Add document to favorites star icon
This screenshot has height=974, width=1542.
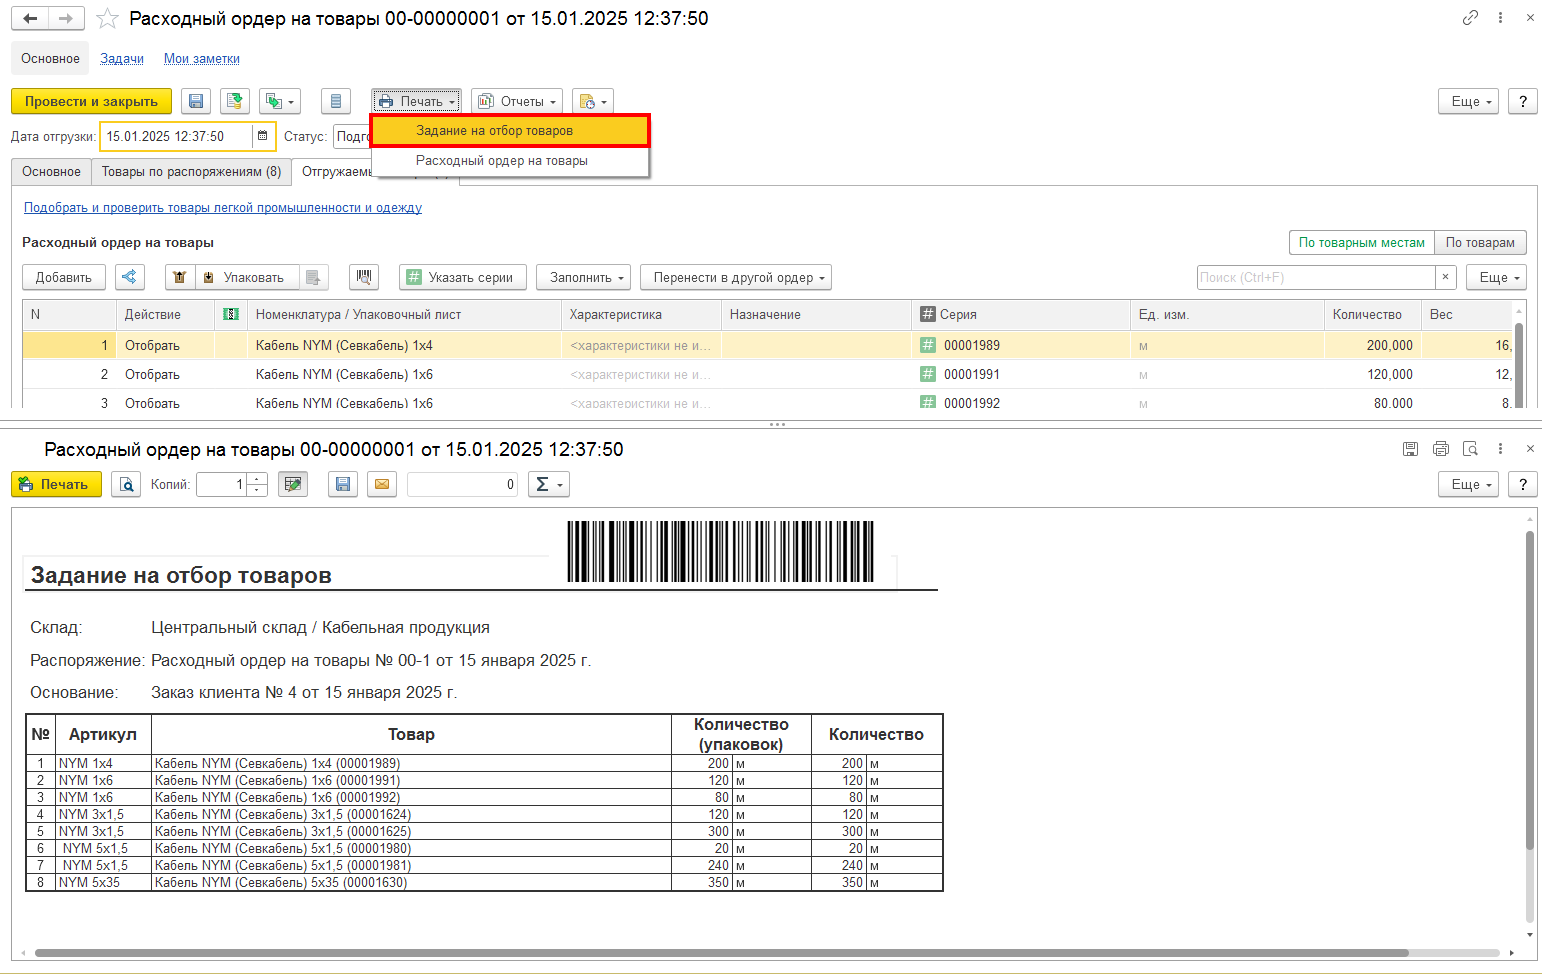pos(108,19)
